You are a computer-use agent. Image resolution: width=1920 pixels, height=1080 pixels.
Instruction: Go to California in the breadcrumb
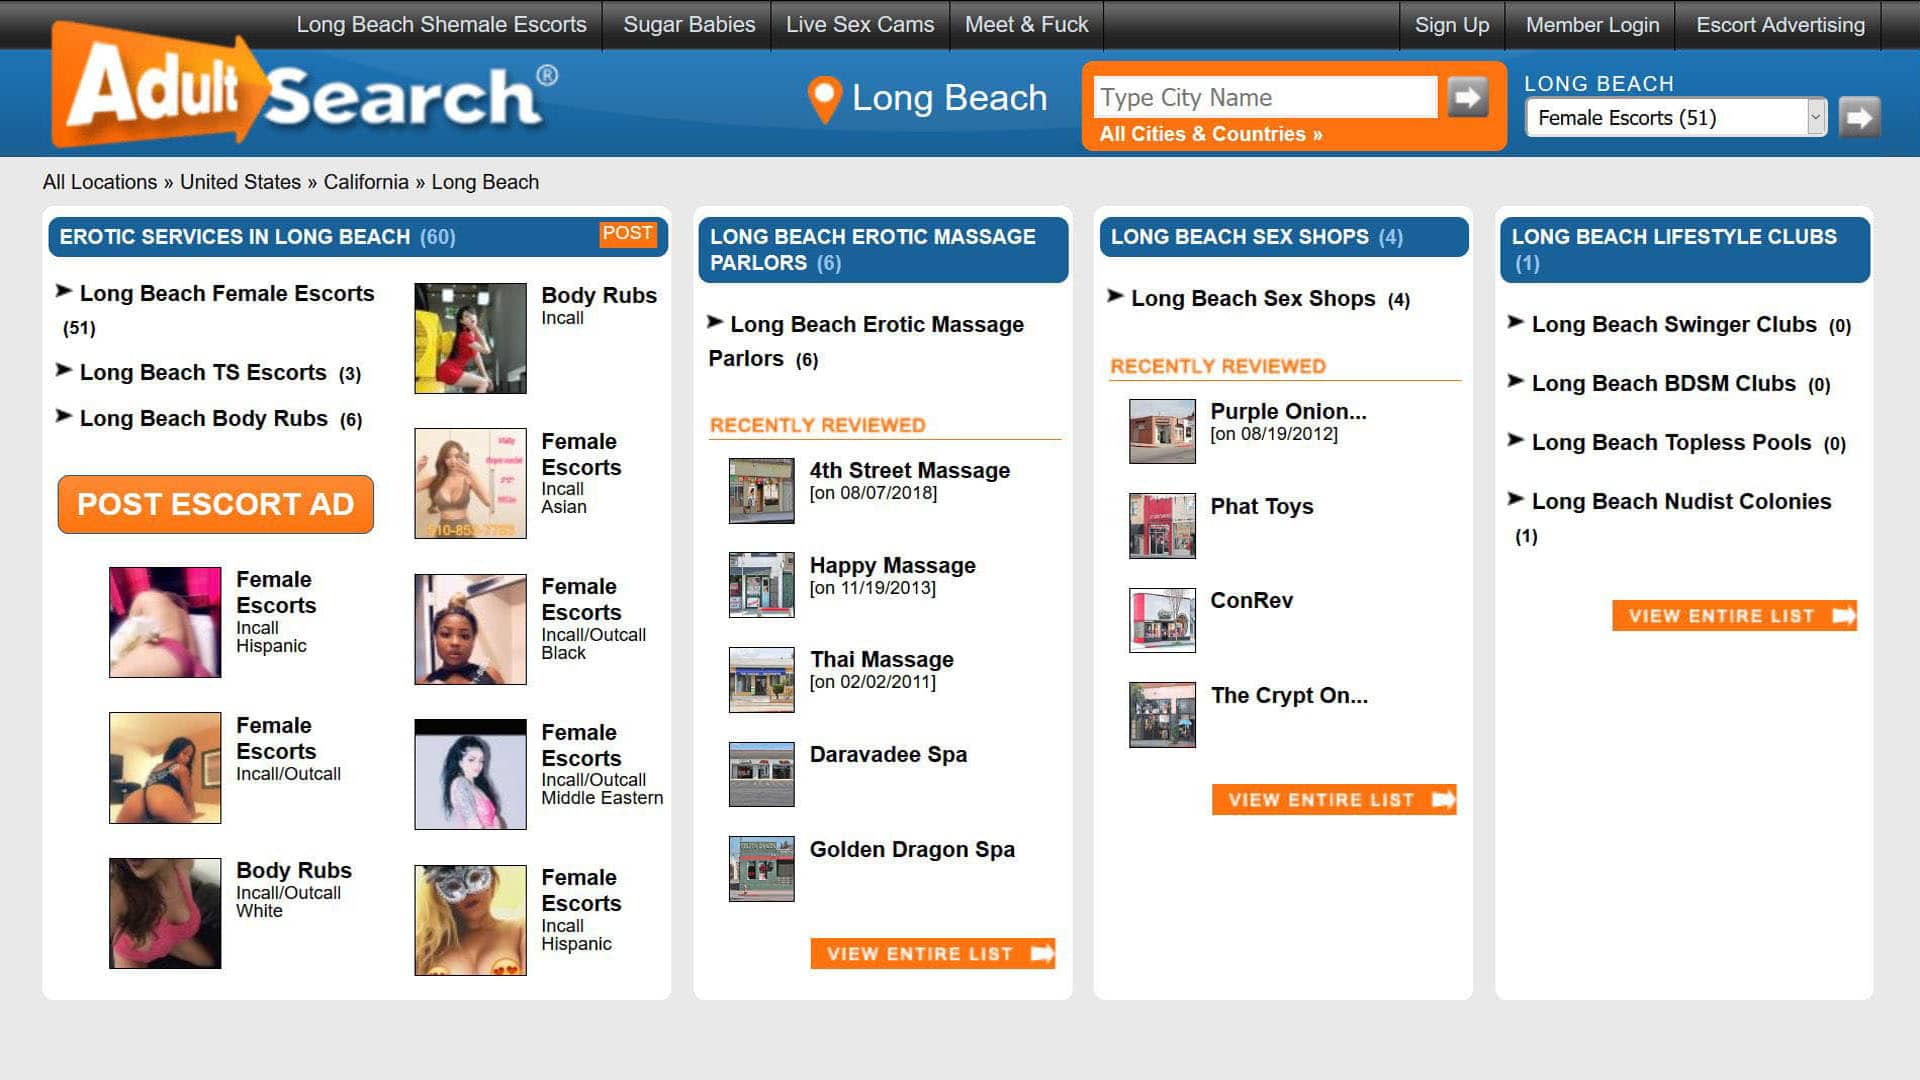point(366,182)
